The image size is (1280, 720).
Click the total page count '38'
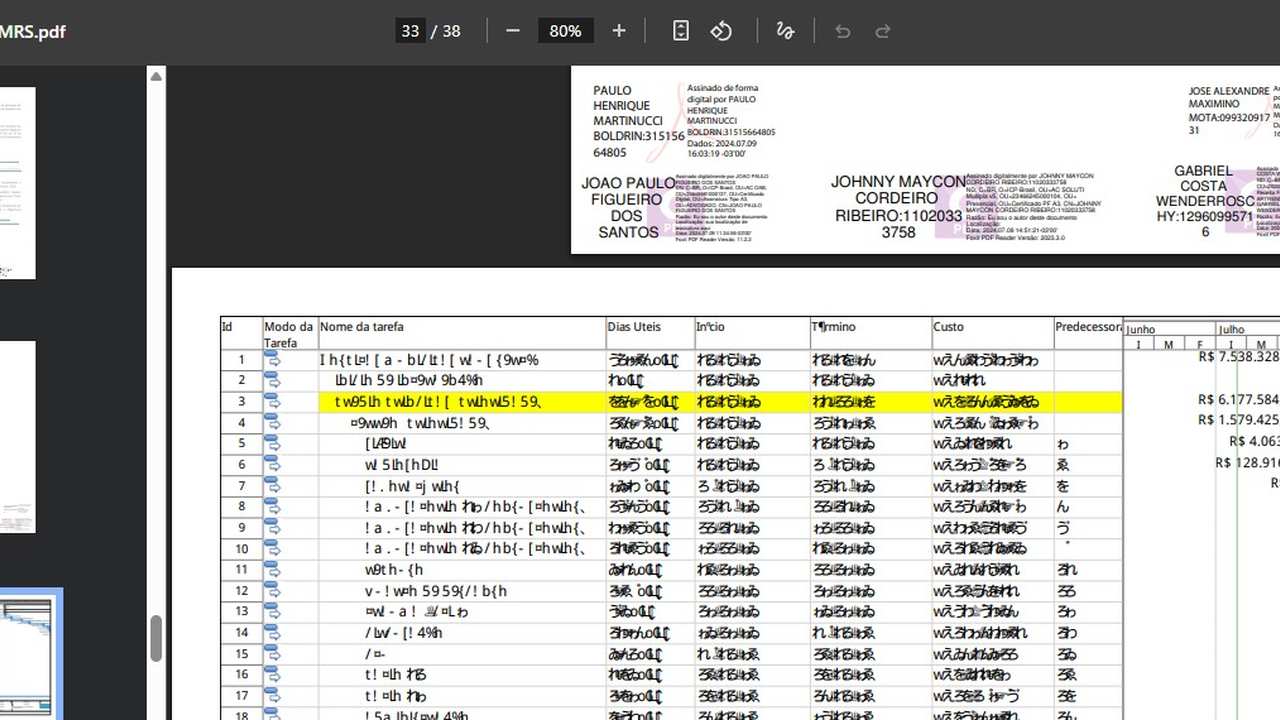tap(452, 31)
